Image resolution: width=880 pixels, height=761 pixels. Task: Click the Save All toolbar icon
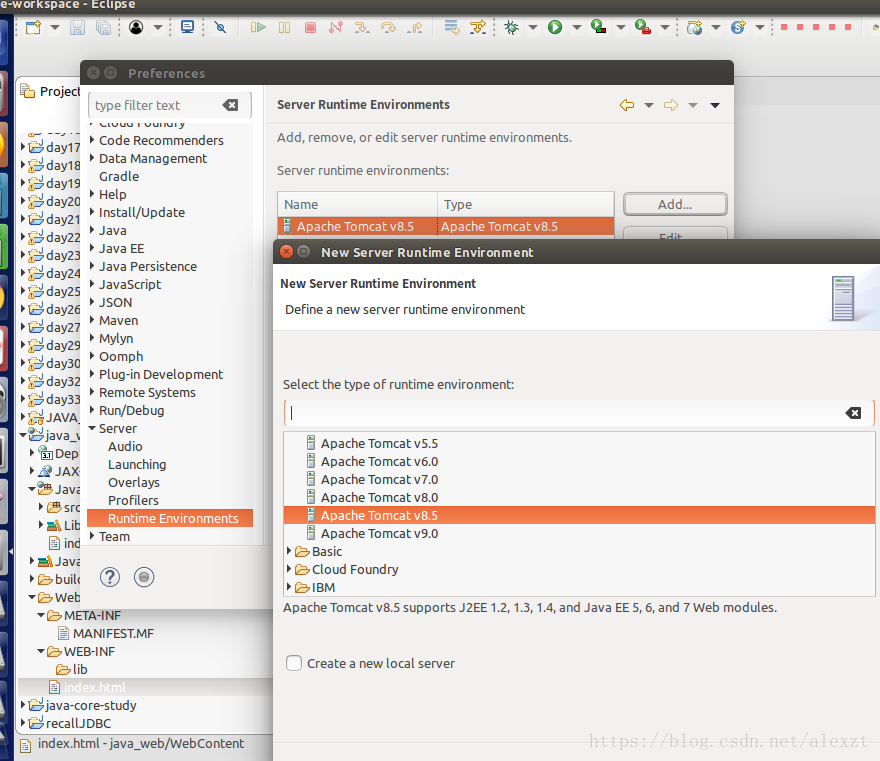(104, 27)
